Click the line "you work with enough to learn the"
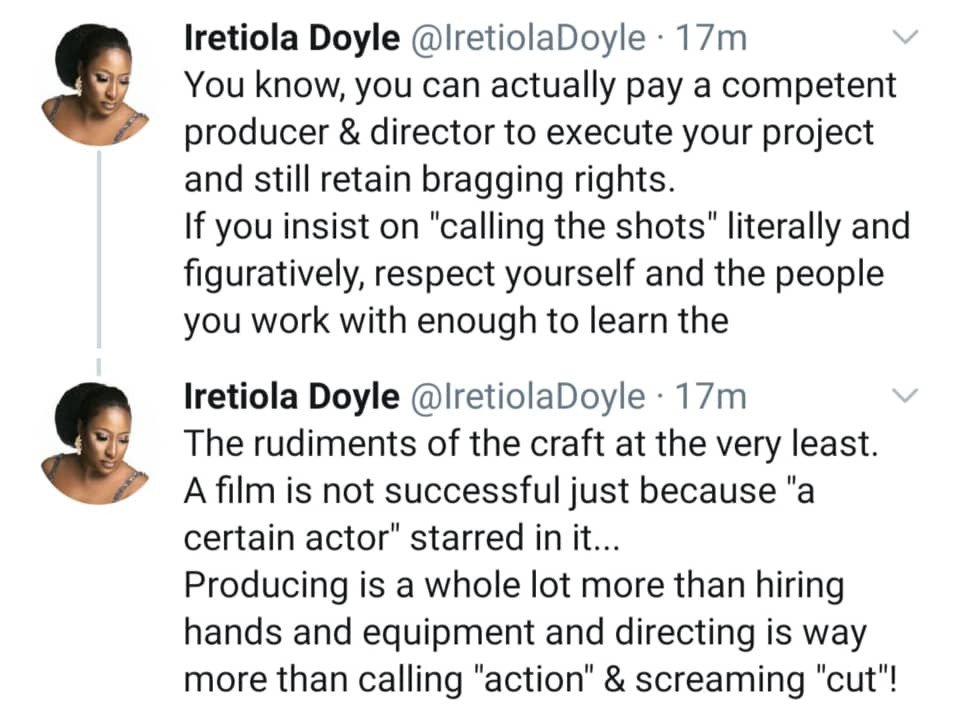The width and height of the screenshot is (960, 704). (x=456, y=321)
